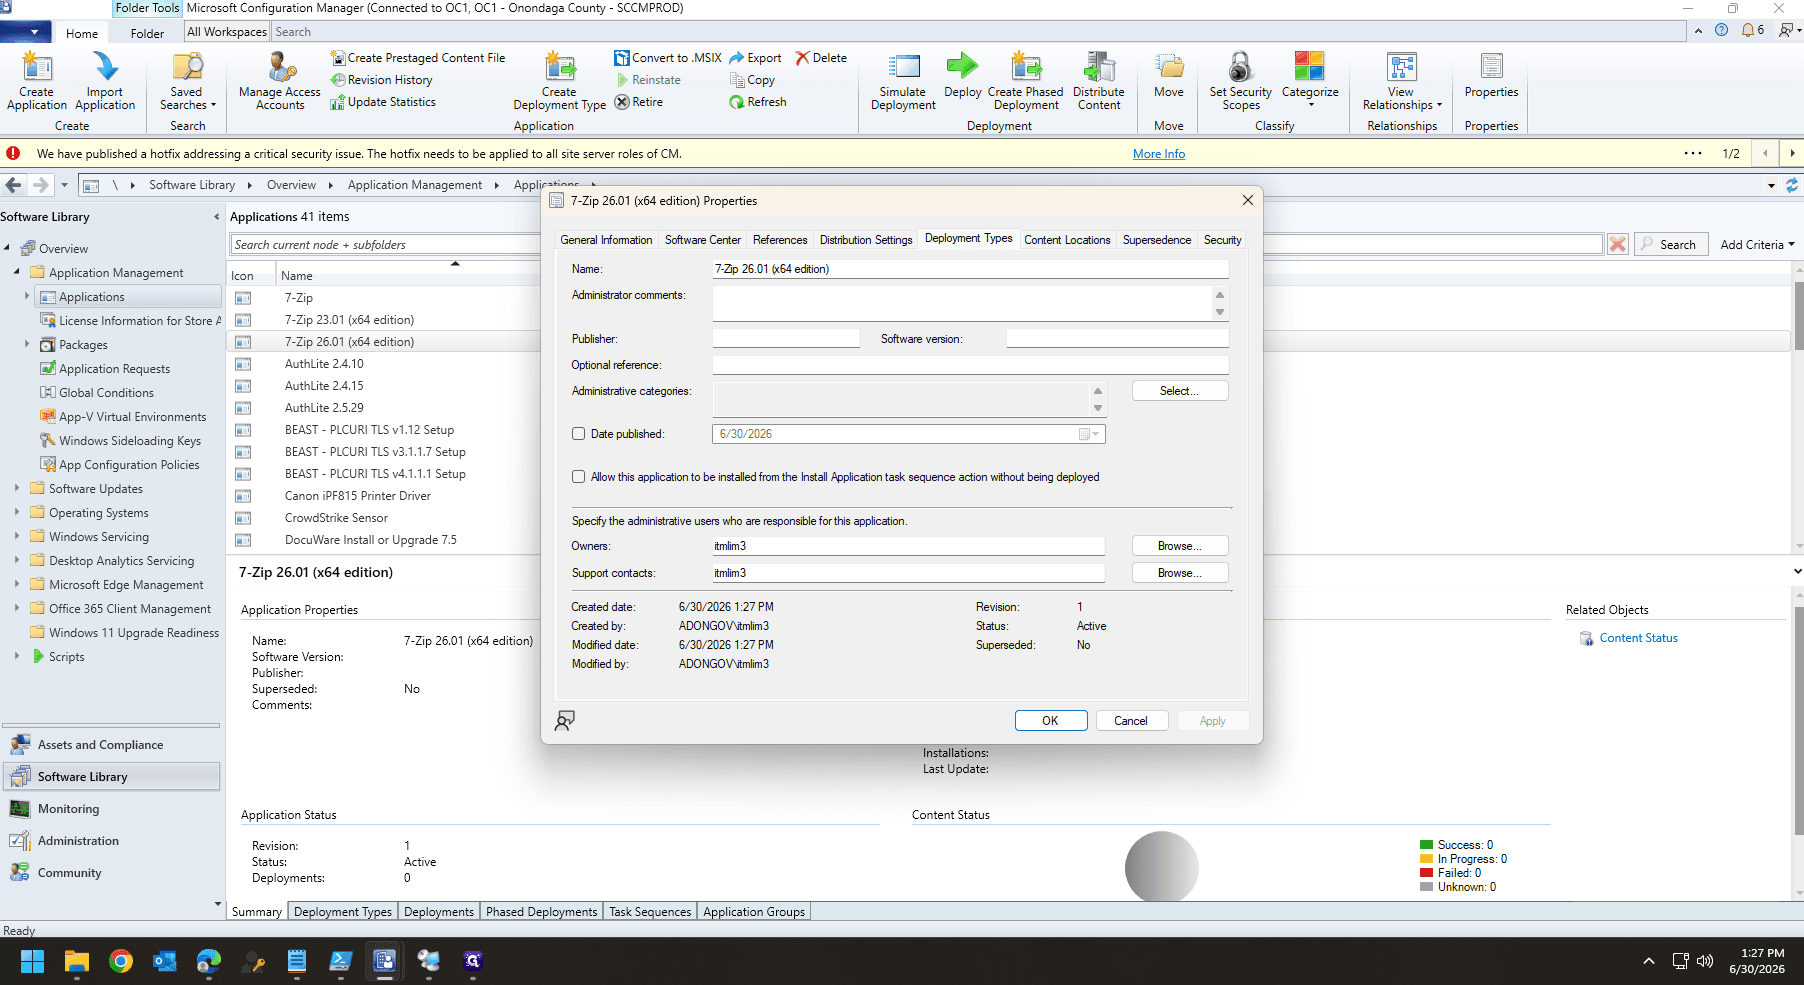Open Google Chrome from taskbar

pyautogui.click(x=121, y=961)
